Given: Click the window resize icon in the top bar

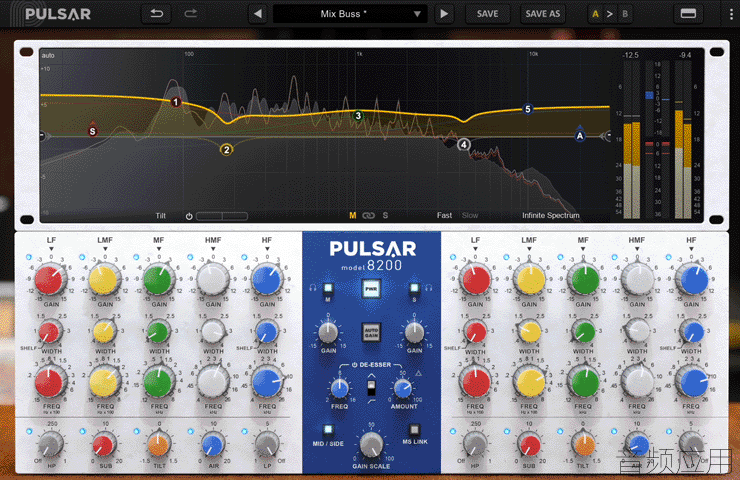Looking at the screenshot, I should 688,14.
